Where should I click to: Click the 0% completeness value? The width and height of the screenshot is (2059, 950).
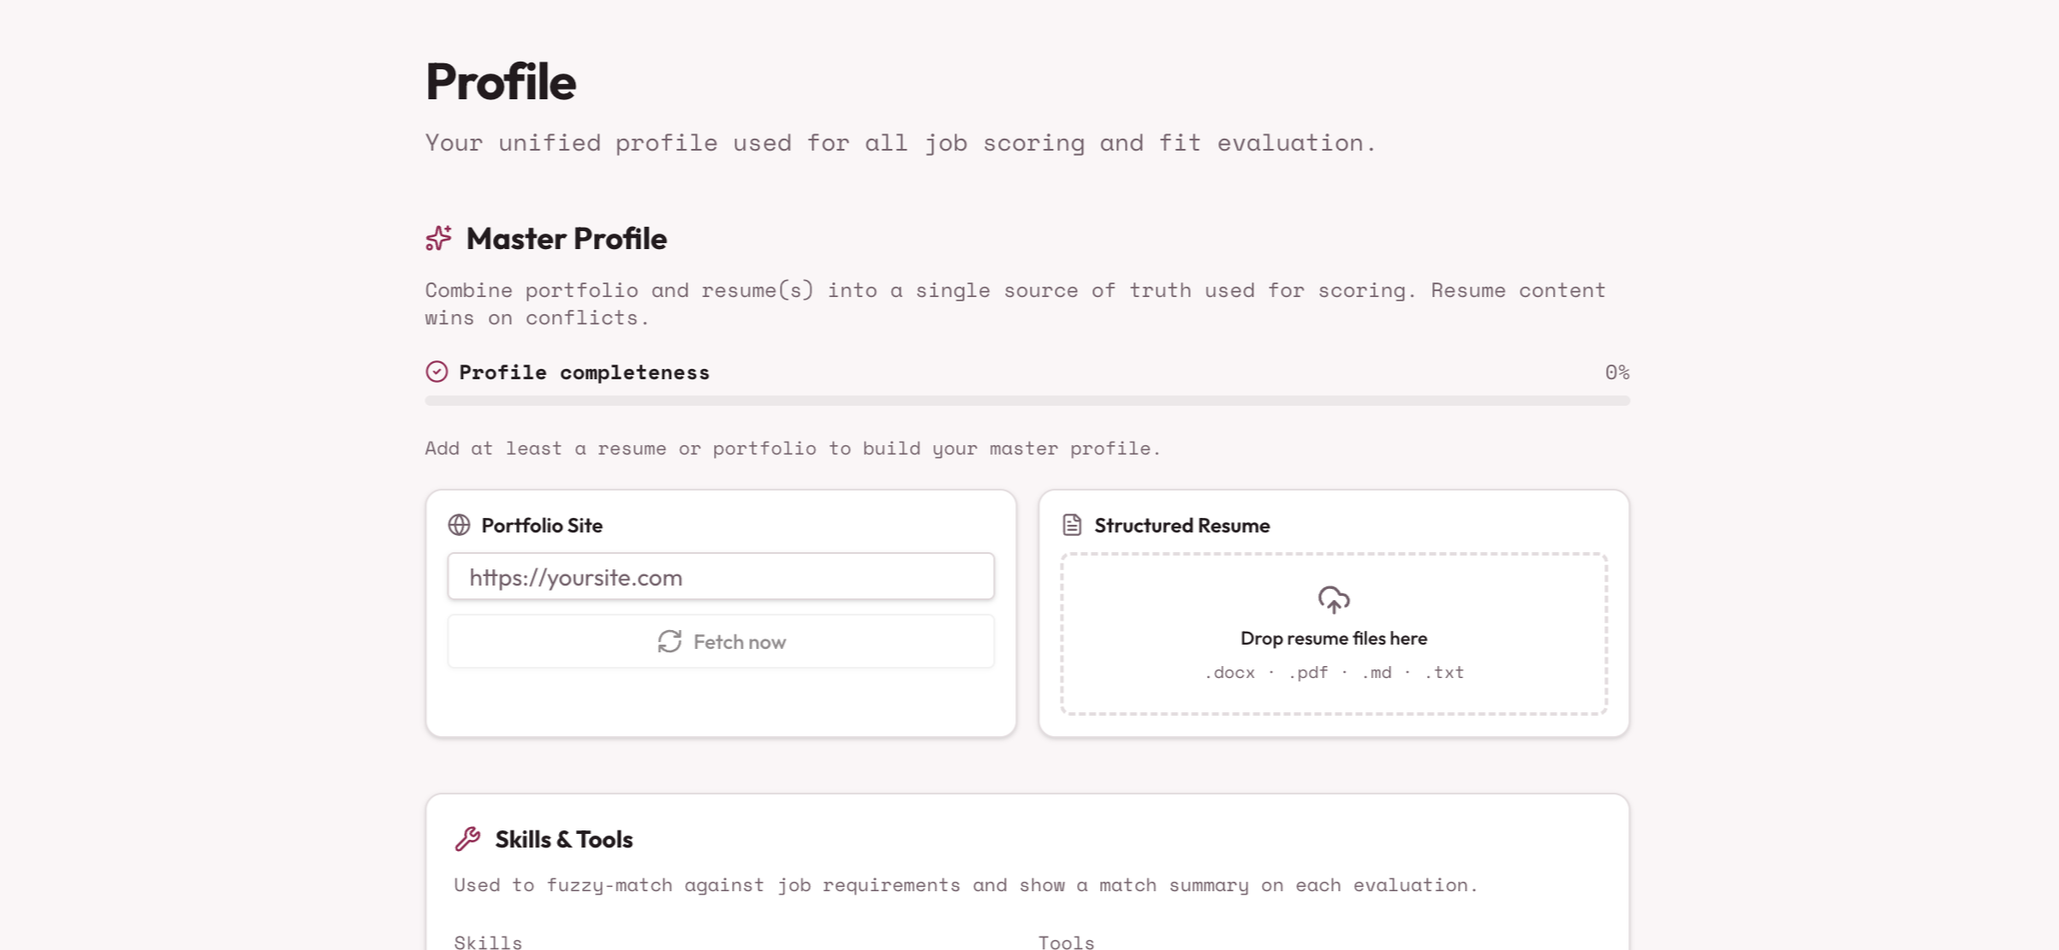click(1617, 372)
